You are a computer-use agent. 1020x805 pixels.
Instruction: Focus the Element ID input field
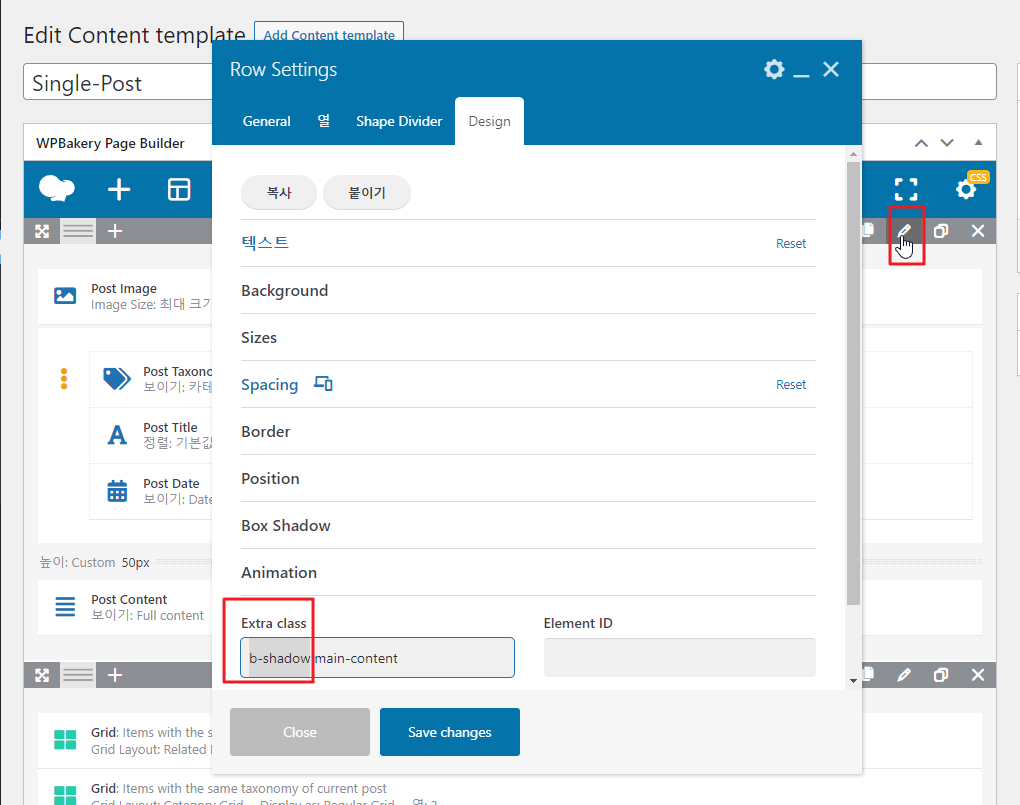pyautogui.click(x=680, y=658)
